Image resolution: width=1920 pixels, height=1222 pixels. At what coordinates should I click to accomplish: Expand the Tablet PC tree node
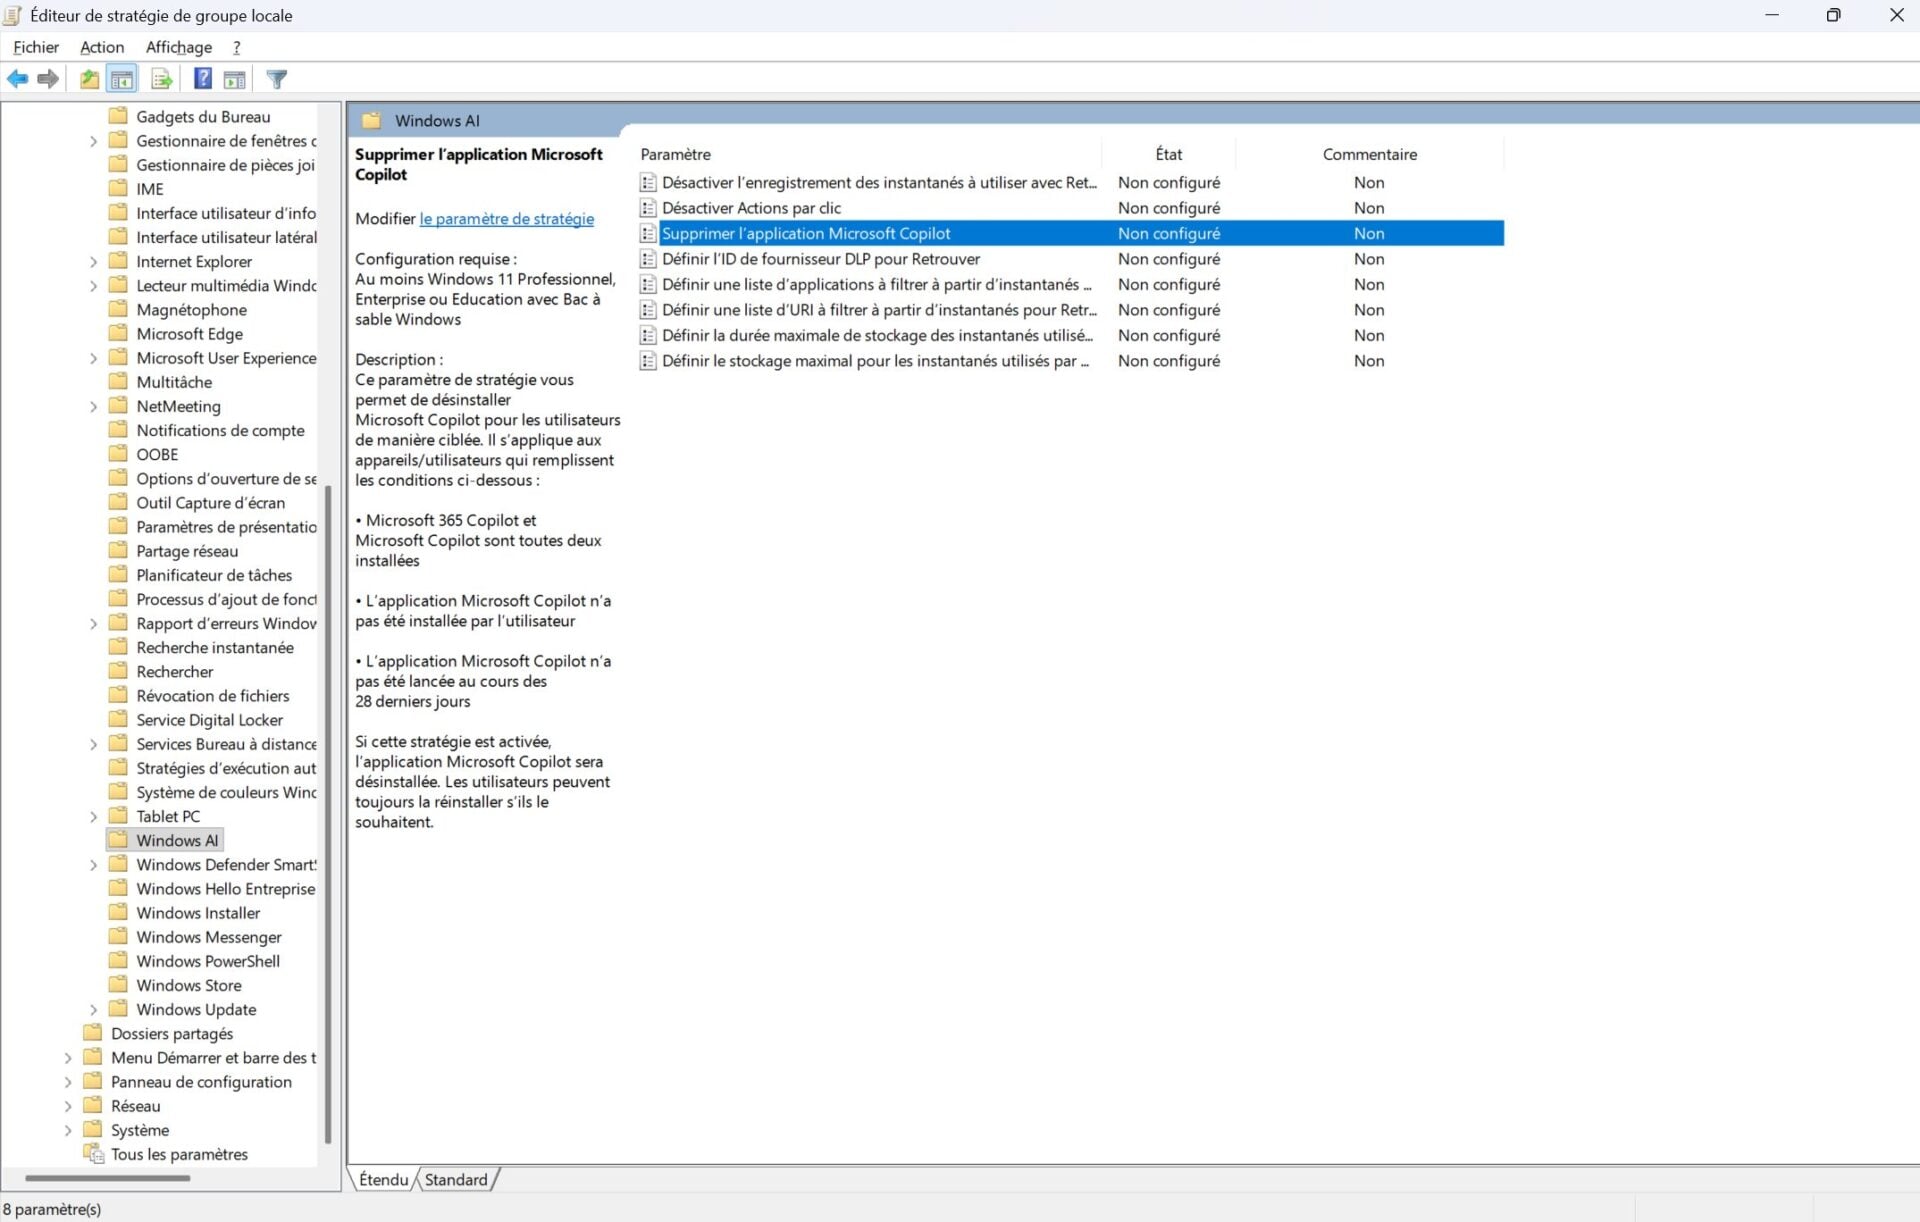pos(93,817)
